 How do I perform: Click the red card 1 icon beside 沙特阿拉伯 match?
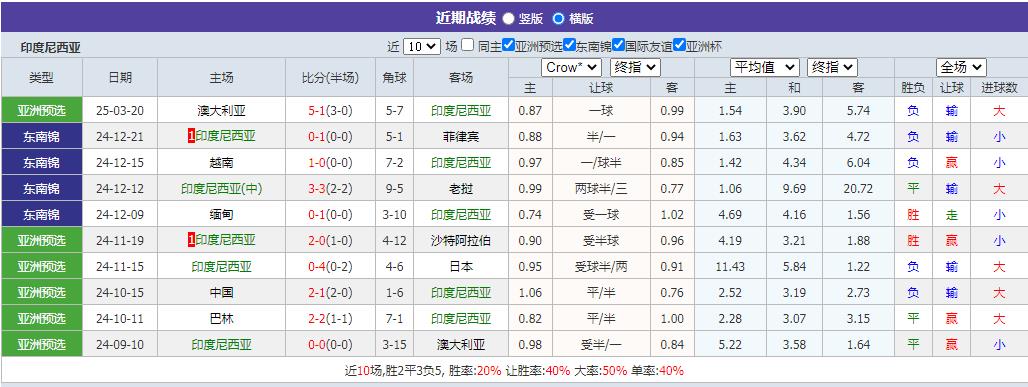point(191,240)
